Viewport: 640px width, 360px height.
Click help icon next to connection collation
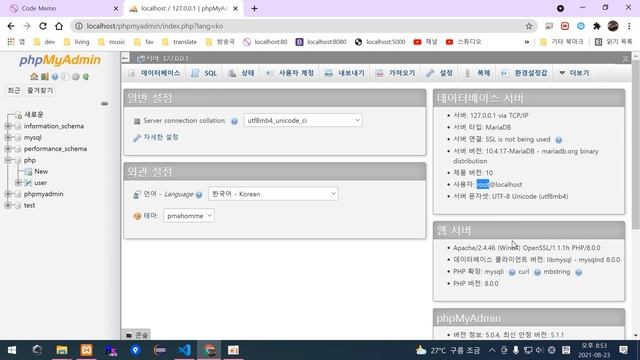point(234,121)
